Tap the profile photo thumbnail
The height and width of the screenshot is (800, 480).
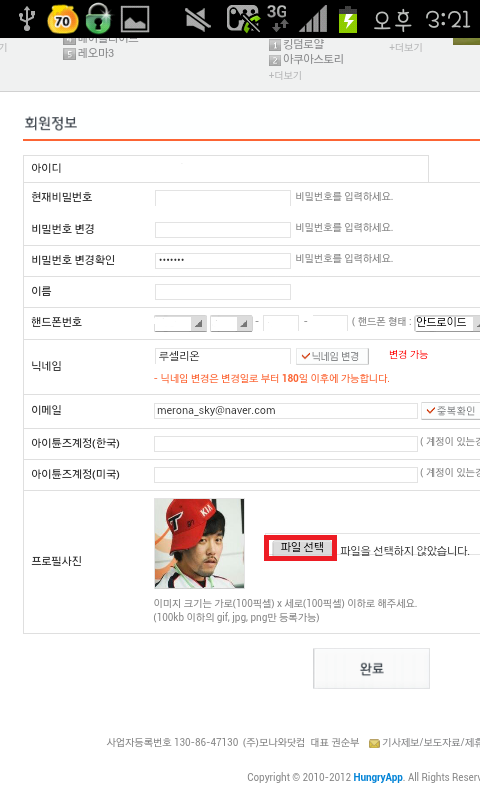199,543
